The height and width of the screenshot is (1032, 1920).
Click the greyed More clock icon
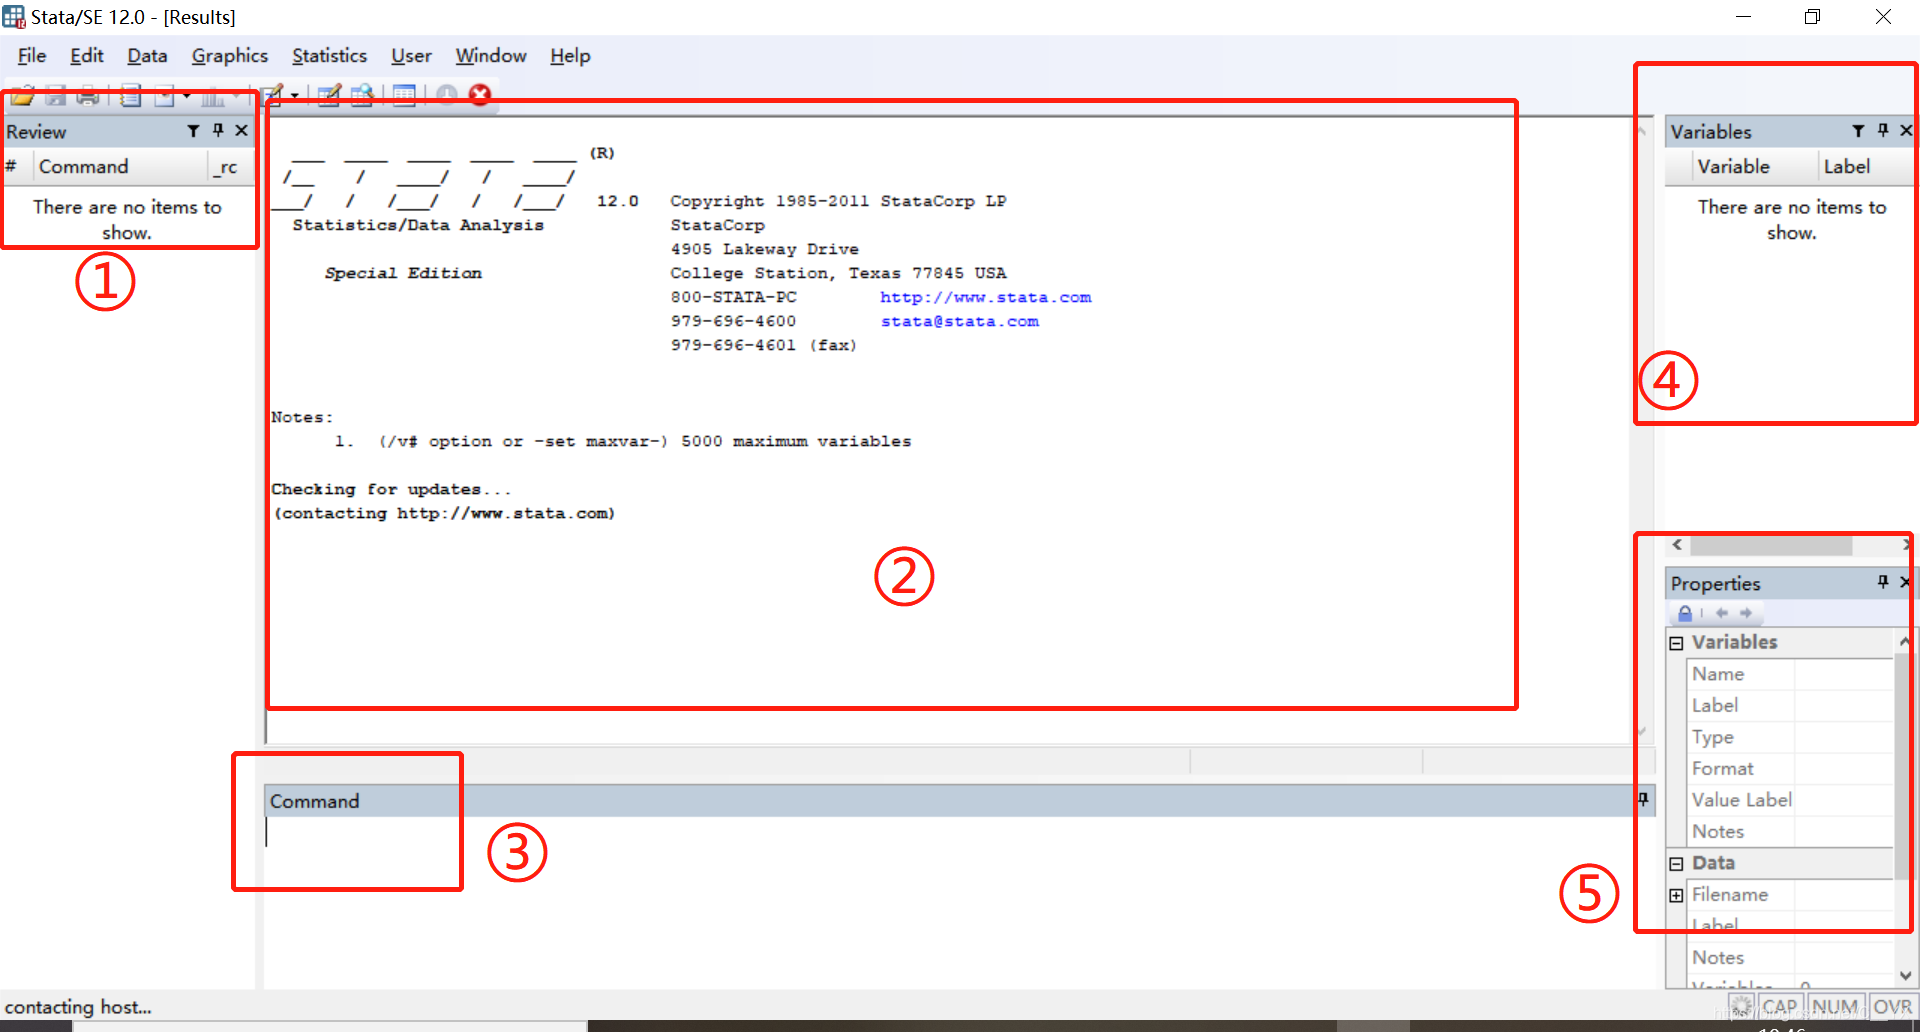click(x=447, y=94)
